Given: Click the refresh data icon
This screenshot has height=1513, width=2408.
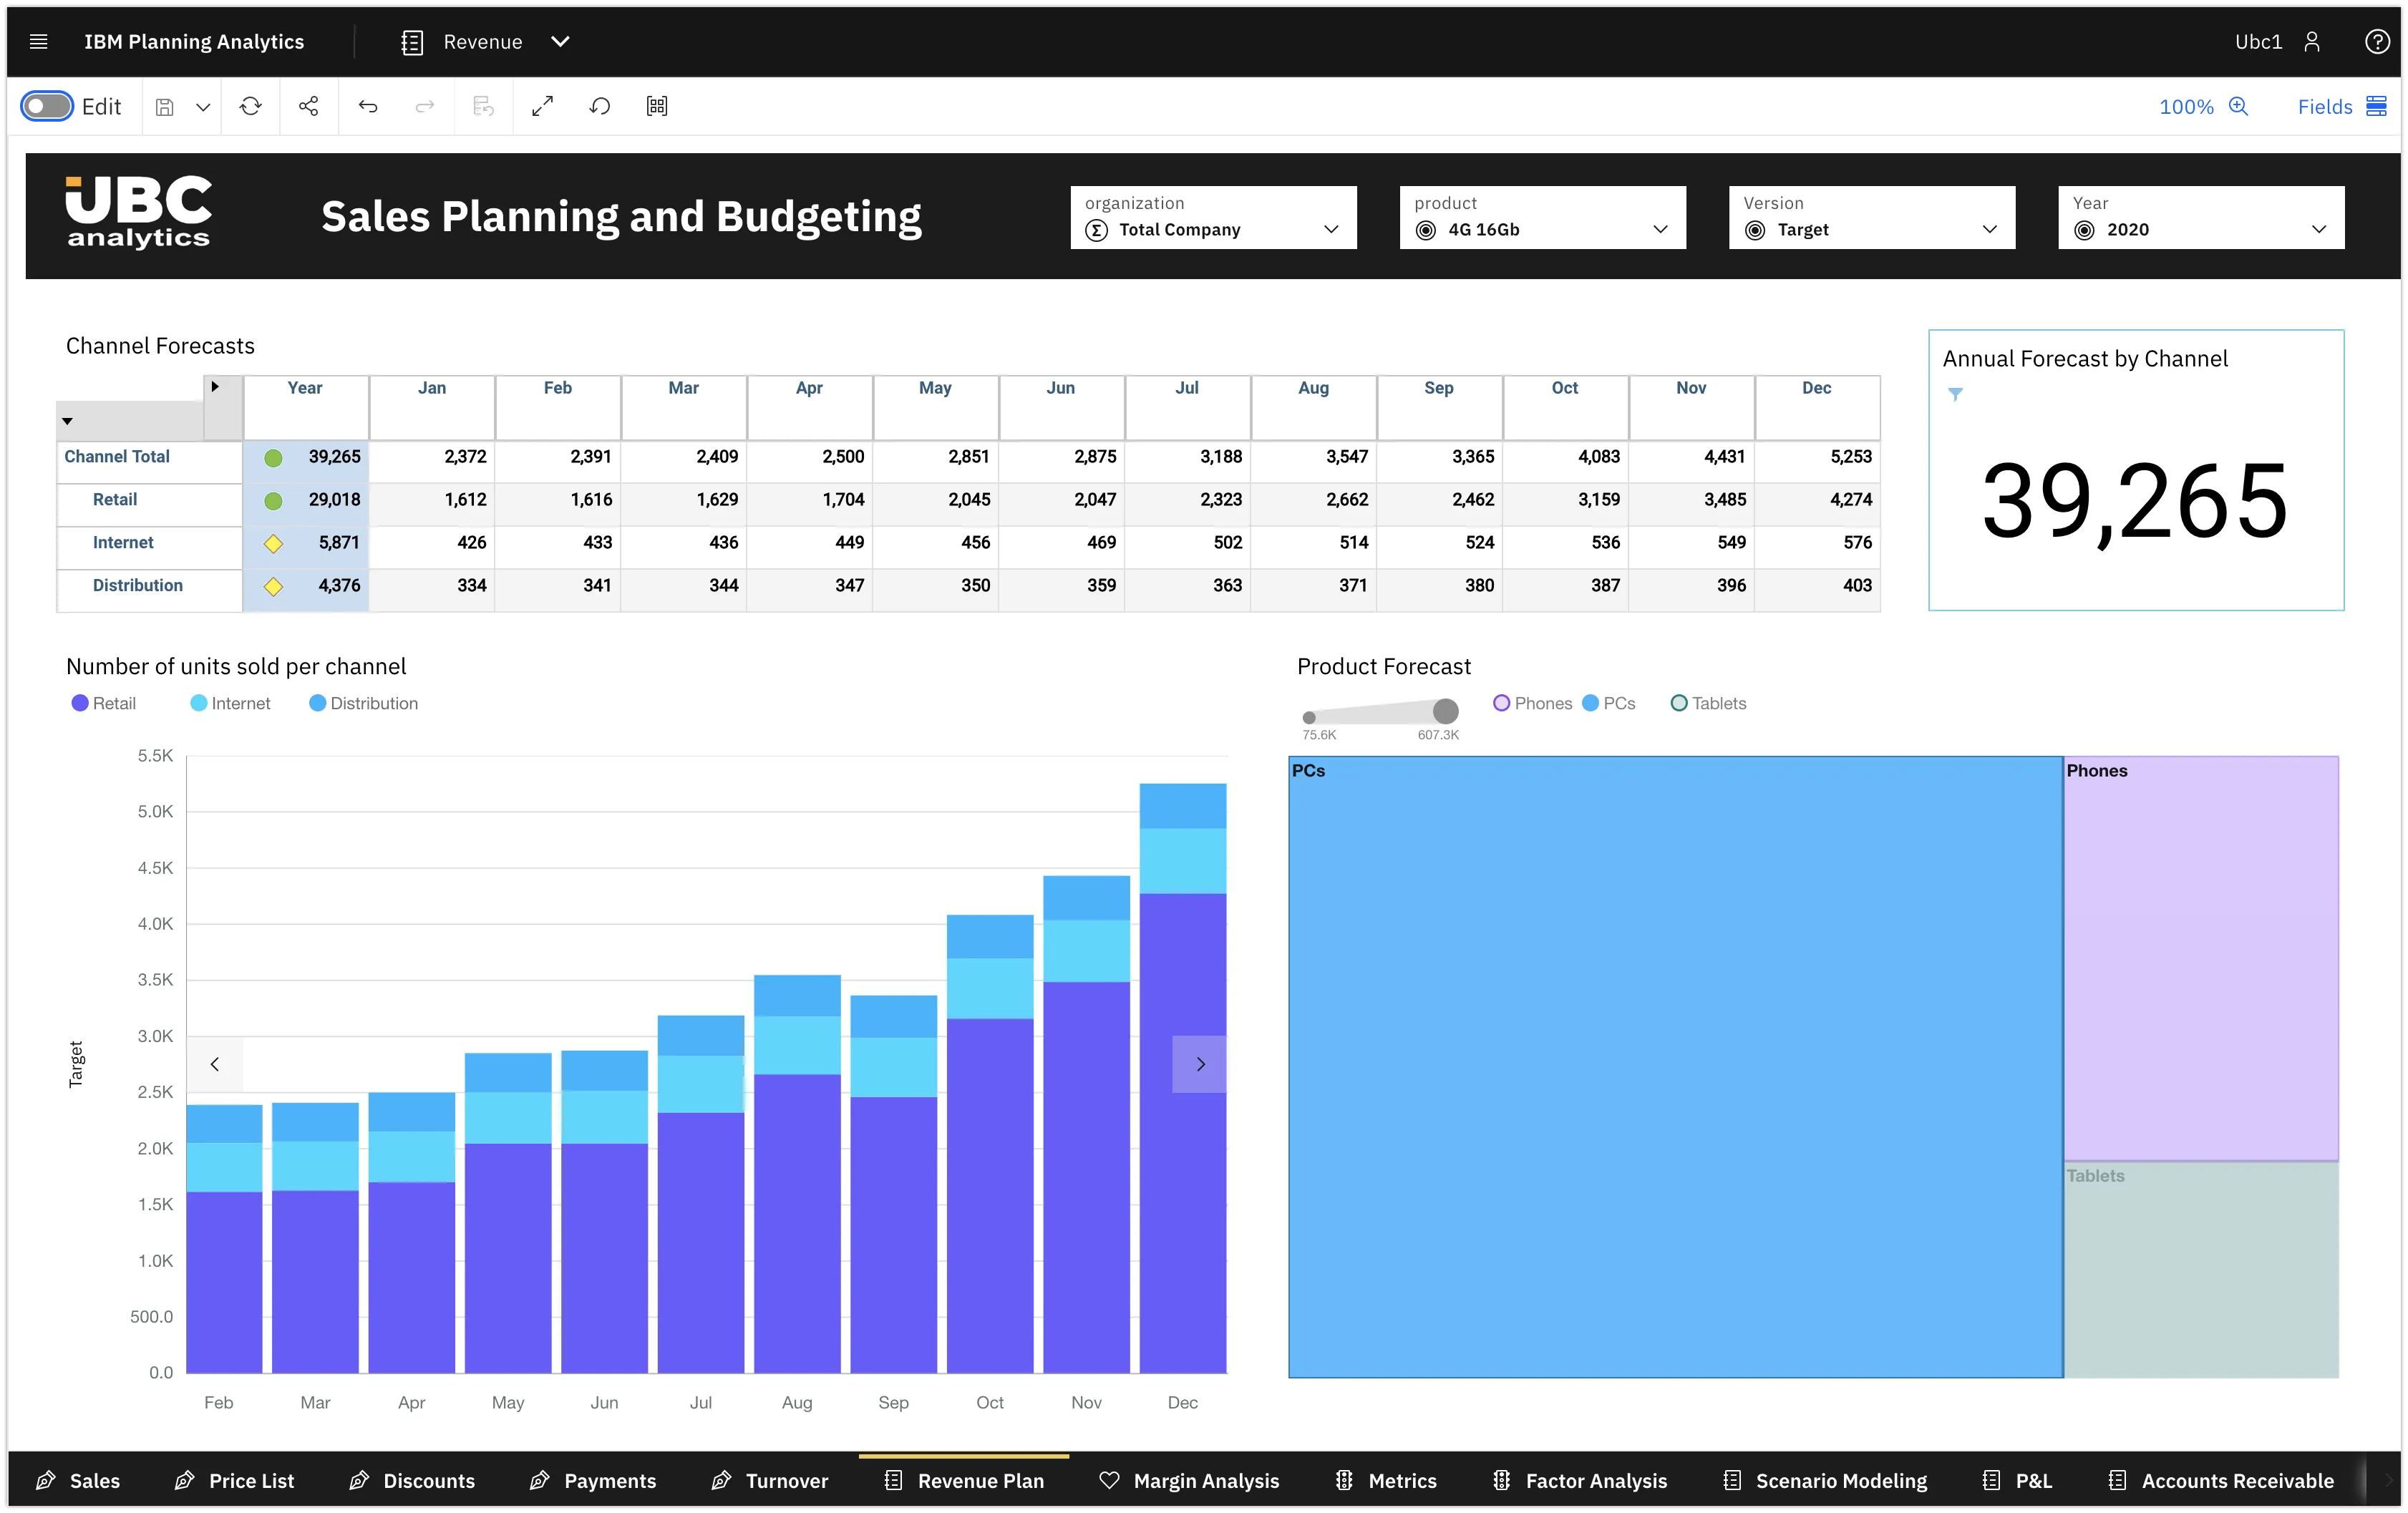Looking at the screenshot, I should 251,106.
